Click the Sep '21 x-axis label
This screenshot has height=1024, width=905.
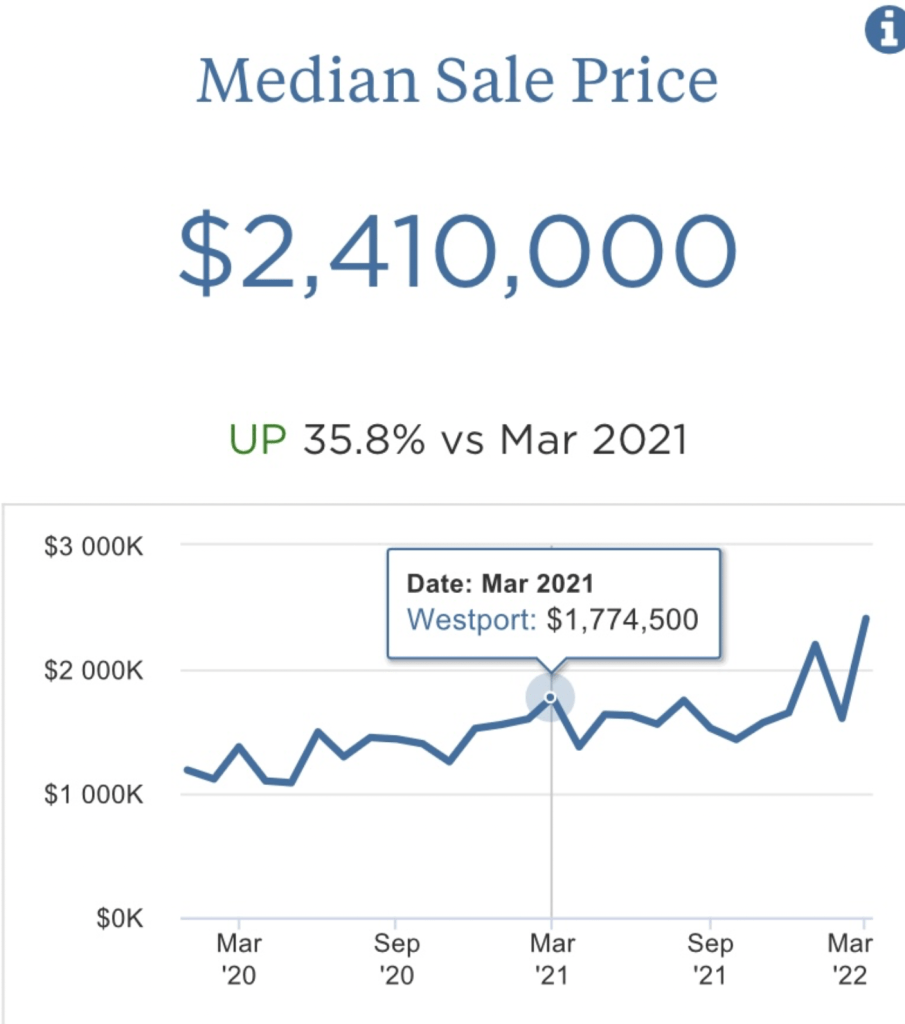(x=709, y=958)
